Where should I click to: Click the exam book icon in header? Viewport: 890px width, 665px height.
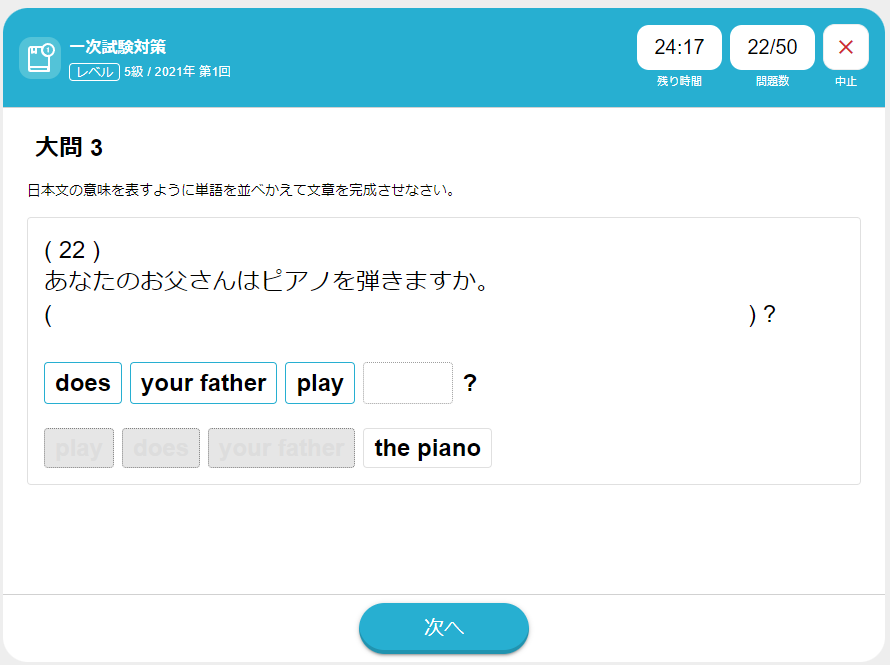coord(40,58)
